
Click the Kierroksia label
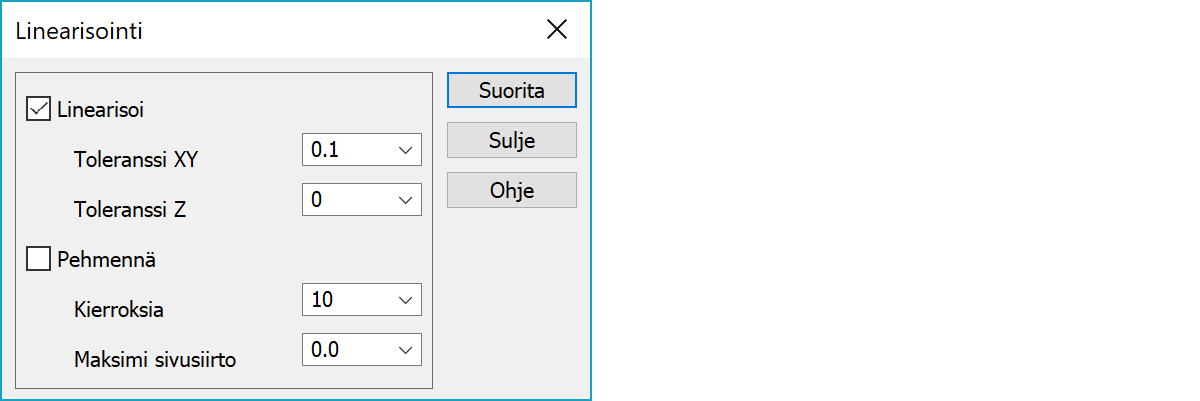[x=119, y=310]
